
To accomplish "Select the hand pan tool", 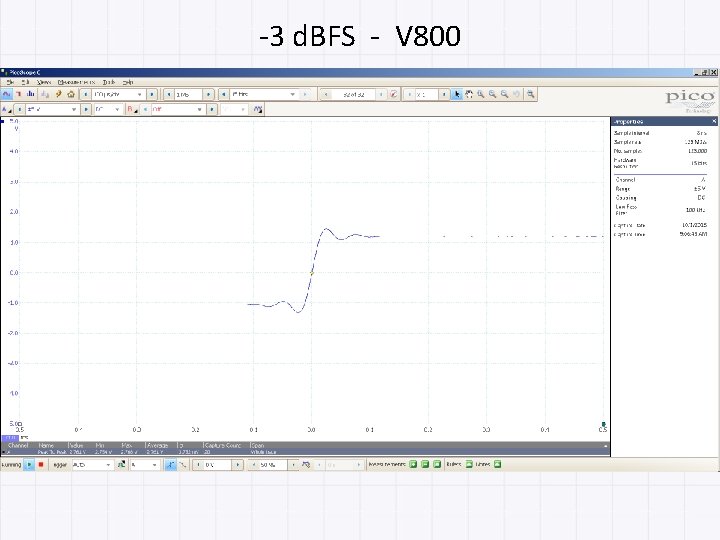I will [x=469, y=94].
